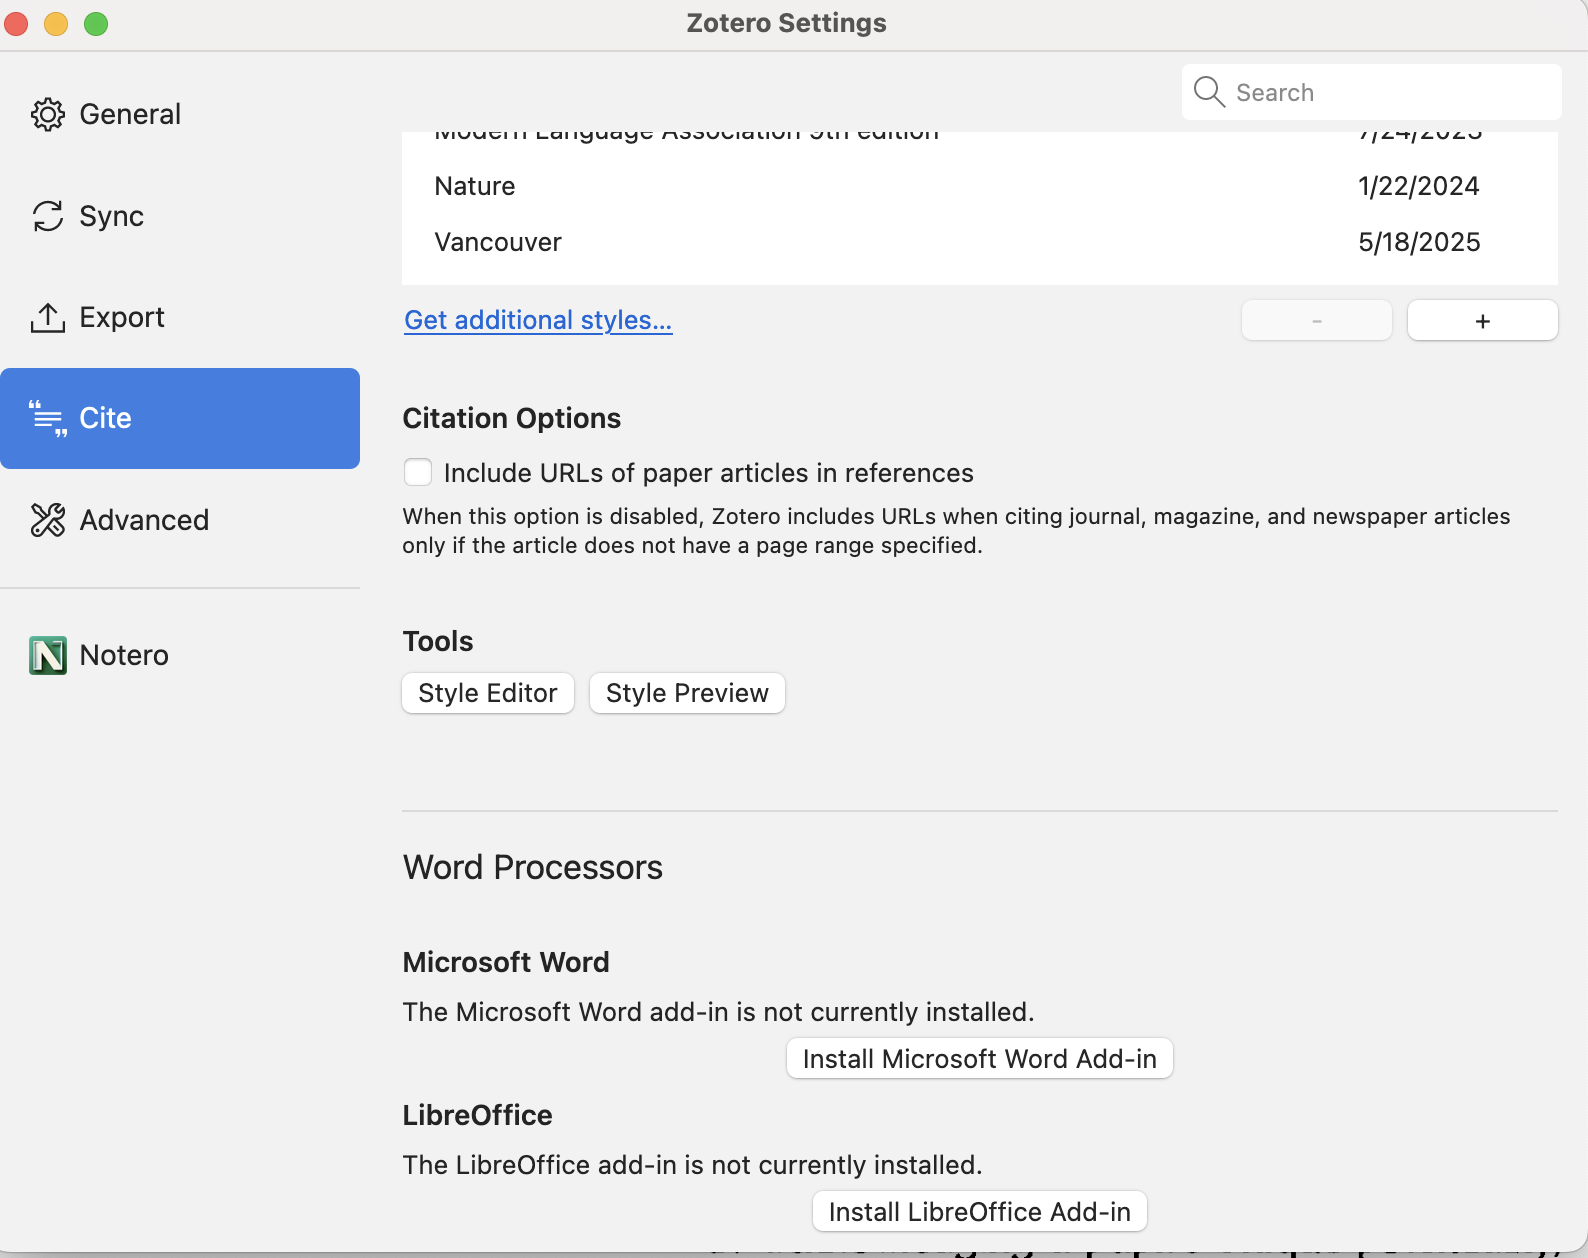Install the Microsoft Word Add-in

click(x=980, y=1059)
